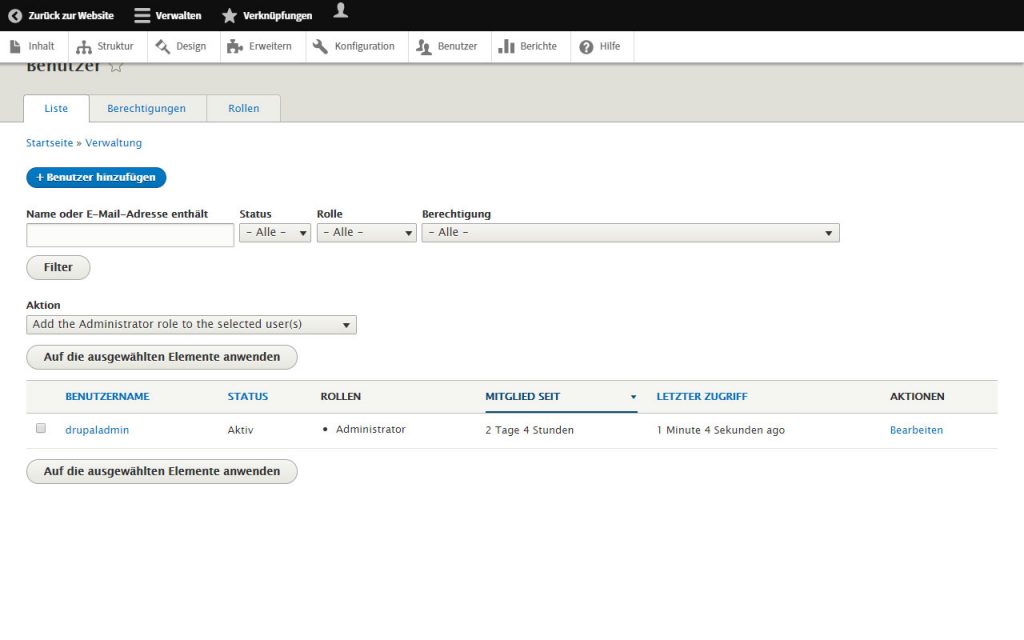Open the Aktion dropdown list

coord(191,324)
